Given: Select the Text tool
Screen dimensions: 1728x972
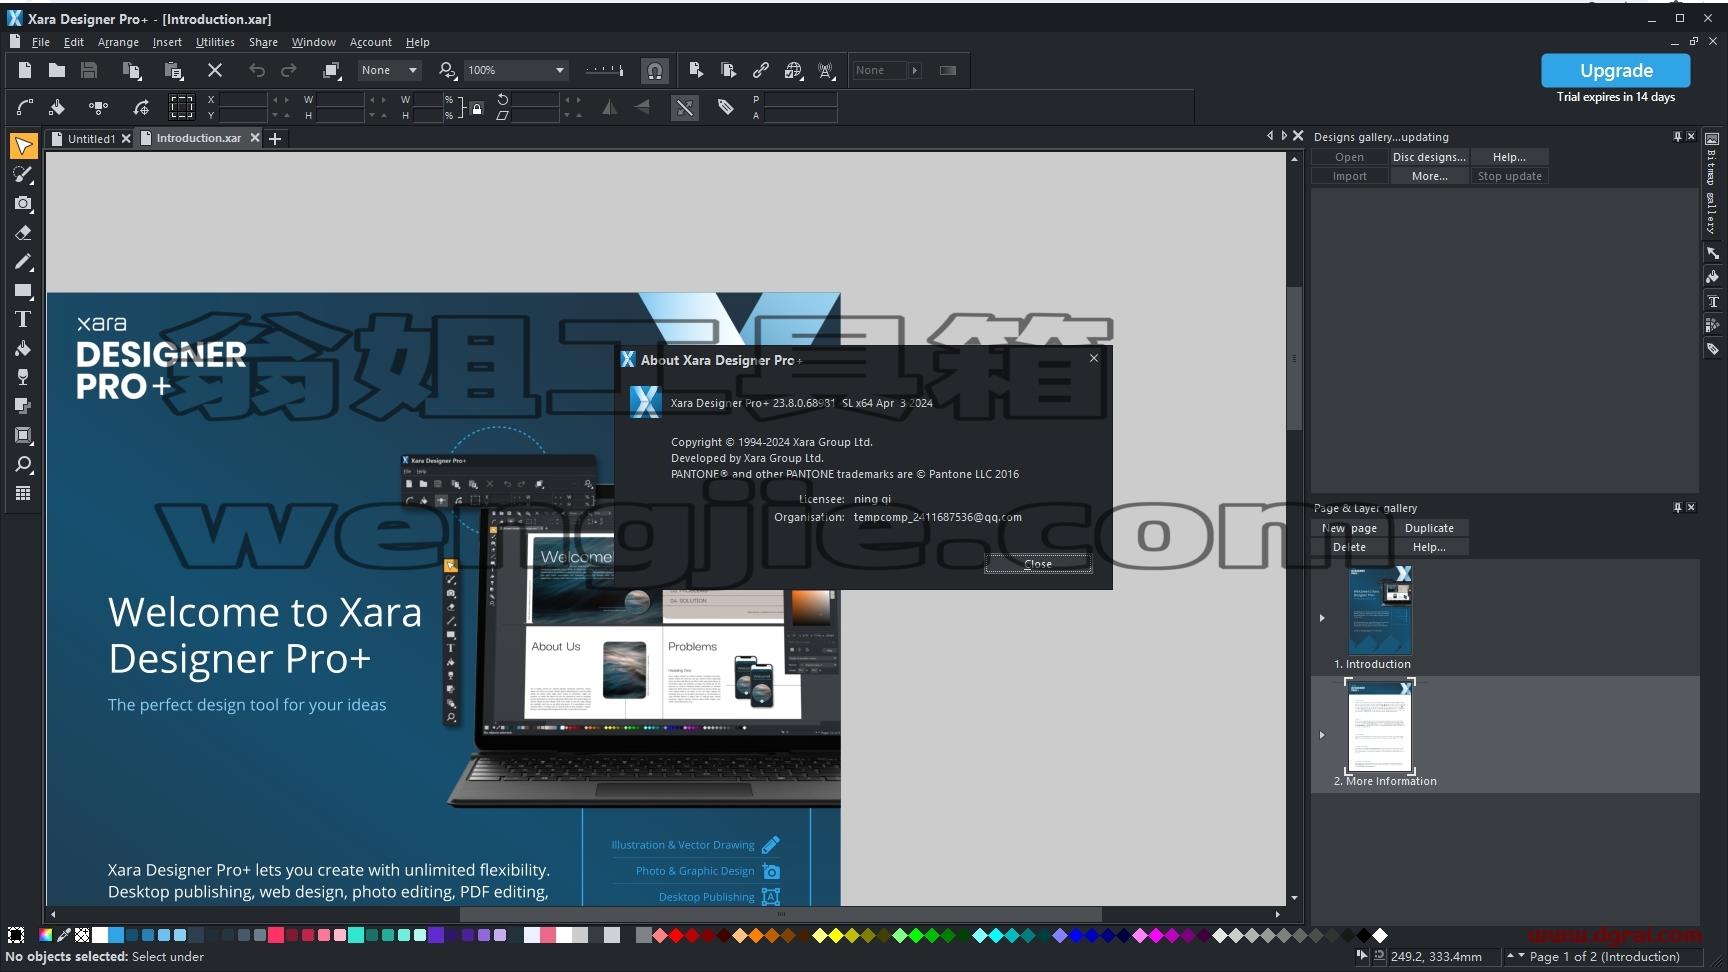Looking at the screenshot, I should tap(23, 320).
